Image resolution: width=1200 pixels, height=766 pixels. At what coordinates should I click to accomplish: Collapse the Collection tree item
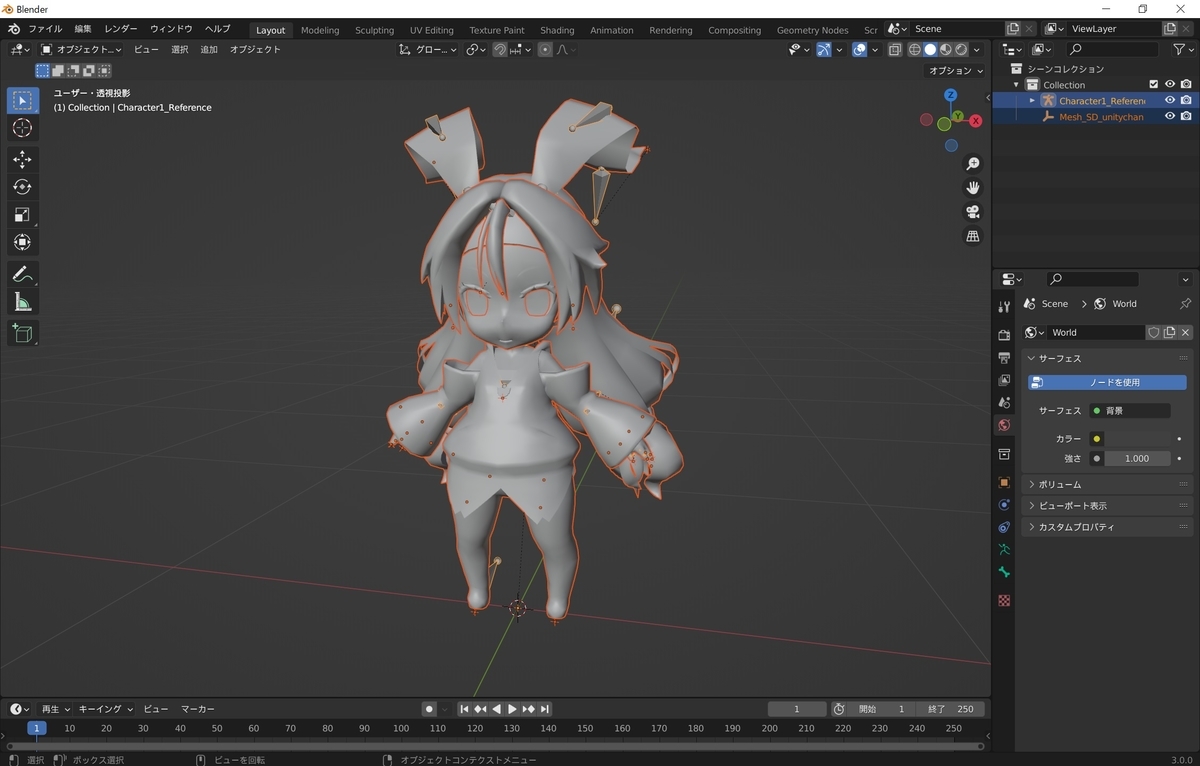[1018, 85]
